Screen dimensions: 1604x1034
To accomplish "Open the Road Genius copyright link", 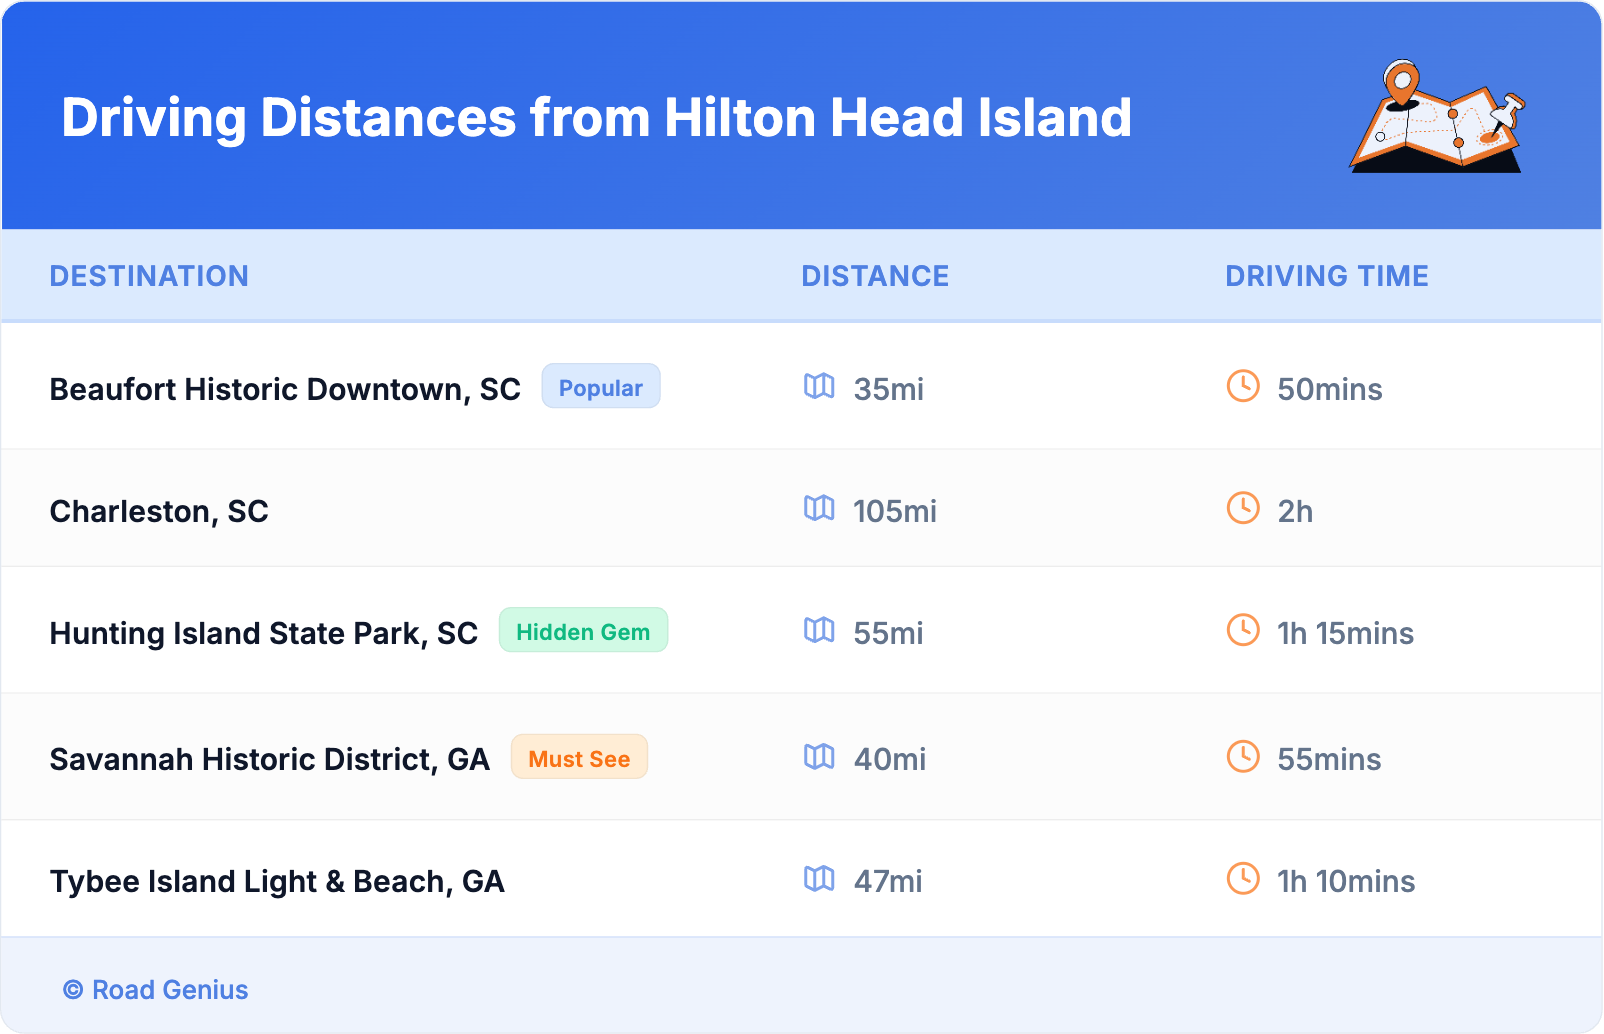I will [x=156, y=990].
